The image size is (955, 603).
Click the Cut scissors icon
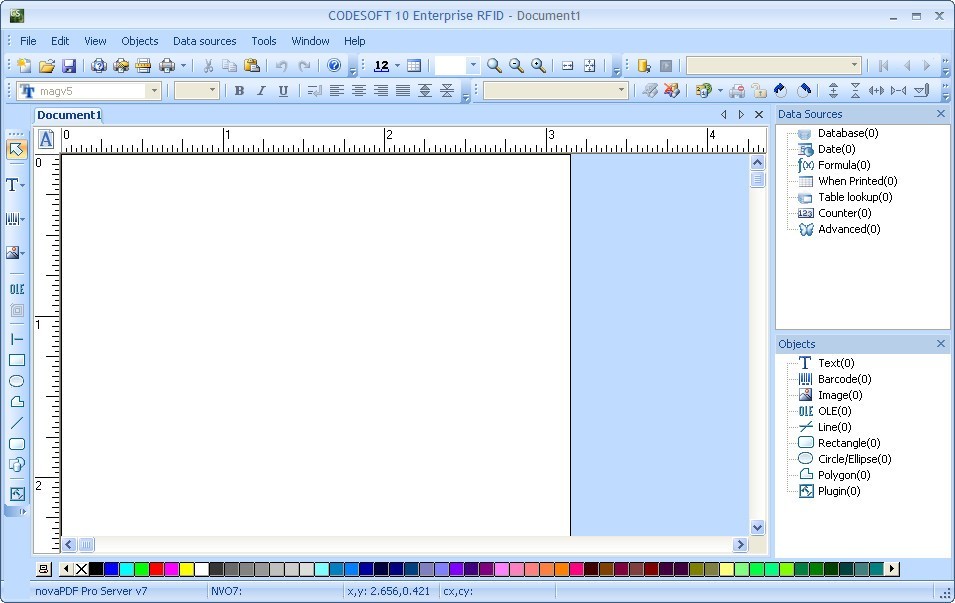[x=208, y=65]
